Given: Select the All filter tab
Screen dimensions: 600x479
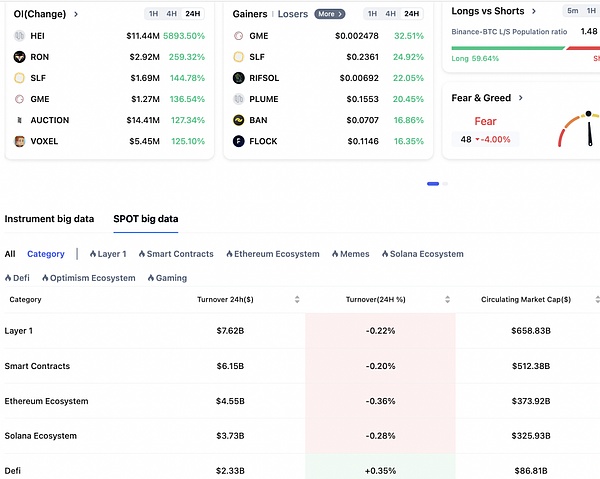Looking at the screenshot, I should tap(10, 254).
